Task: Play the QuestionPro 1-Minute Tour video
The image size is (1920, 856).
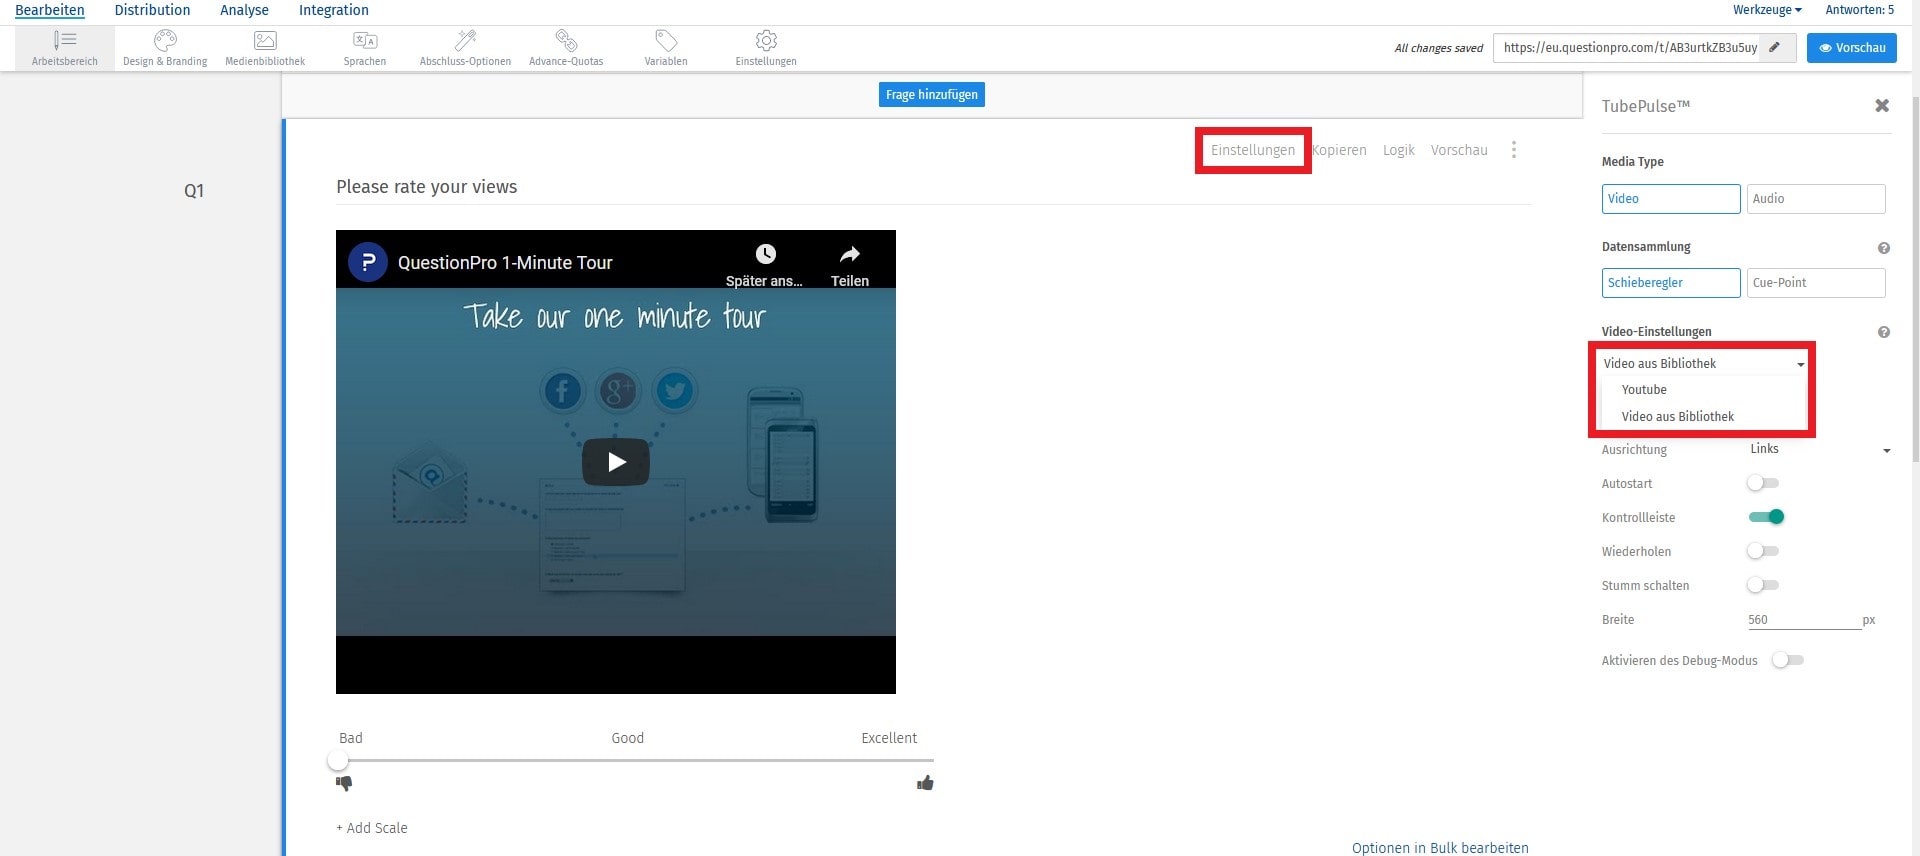Action: (616, 462)
